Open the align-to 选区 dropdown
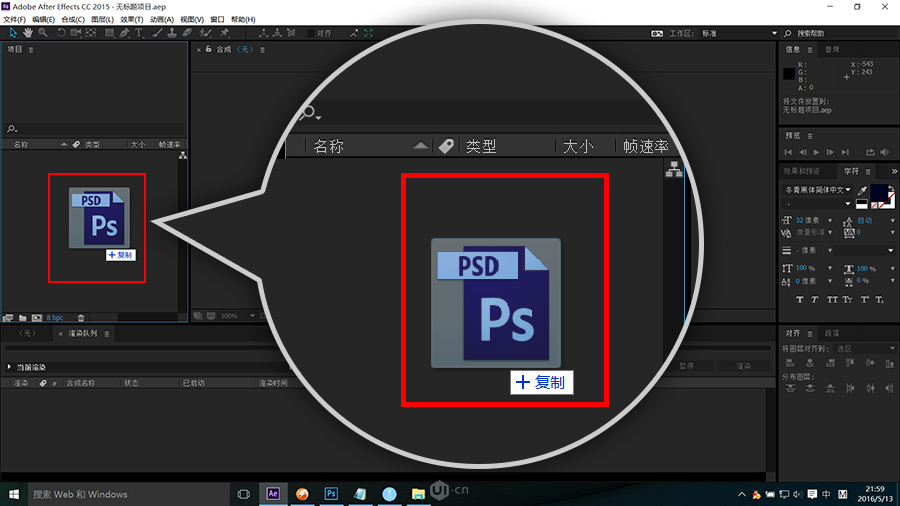Screen dimensions: 900x506 point(866,348)
